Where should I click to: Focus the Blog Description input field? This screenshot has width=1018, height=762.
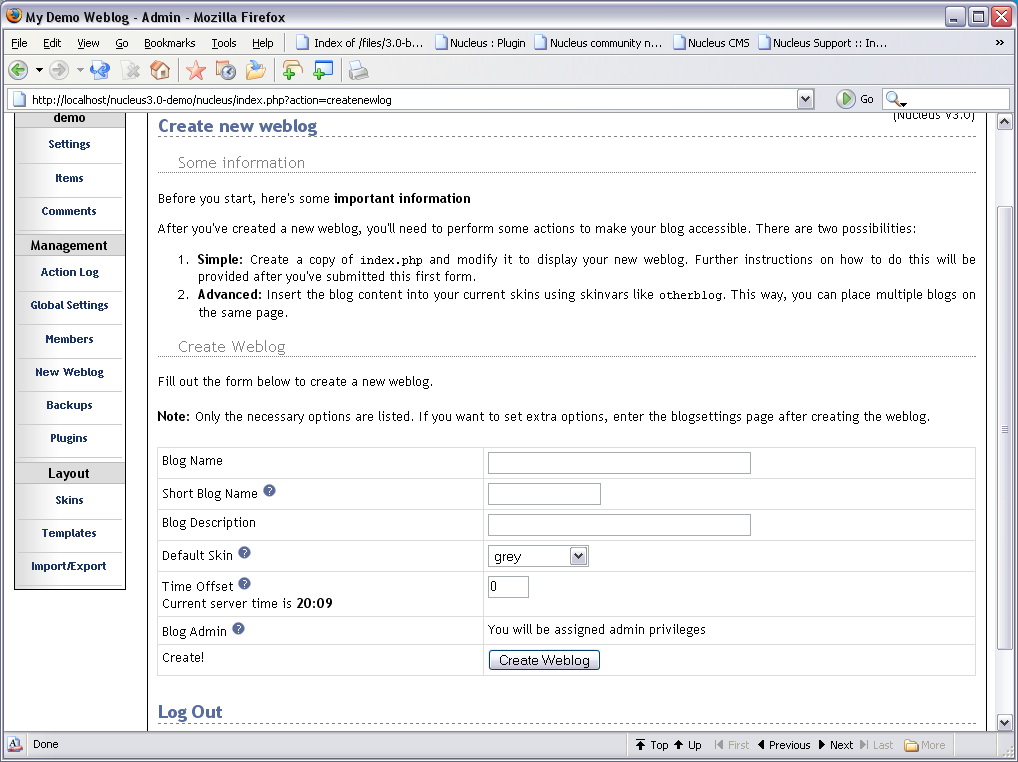click(x=619, y=525)
